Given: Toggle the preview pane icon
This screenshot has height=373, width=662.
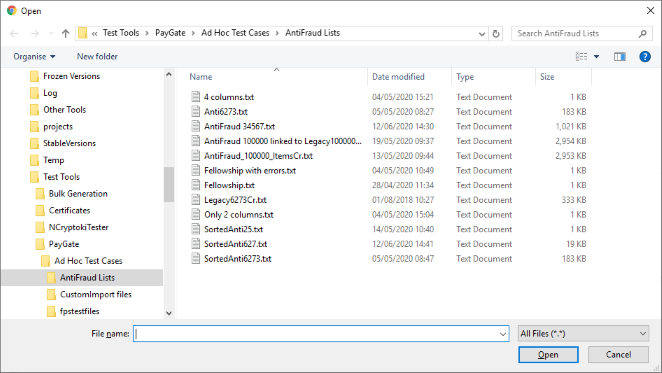Looking at the screenshot, I should pos(619,57).
